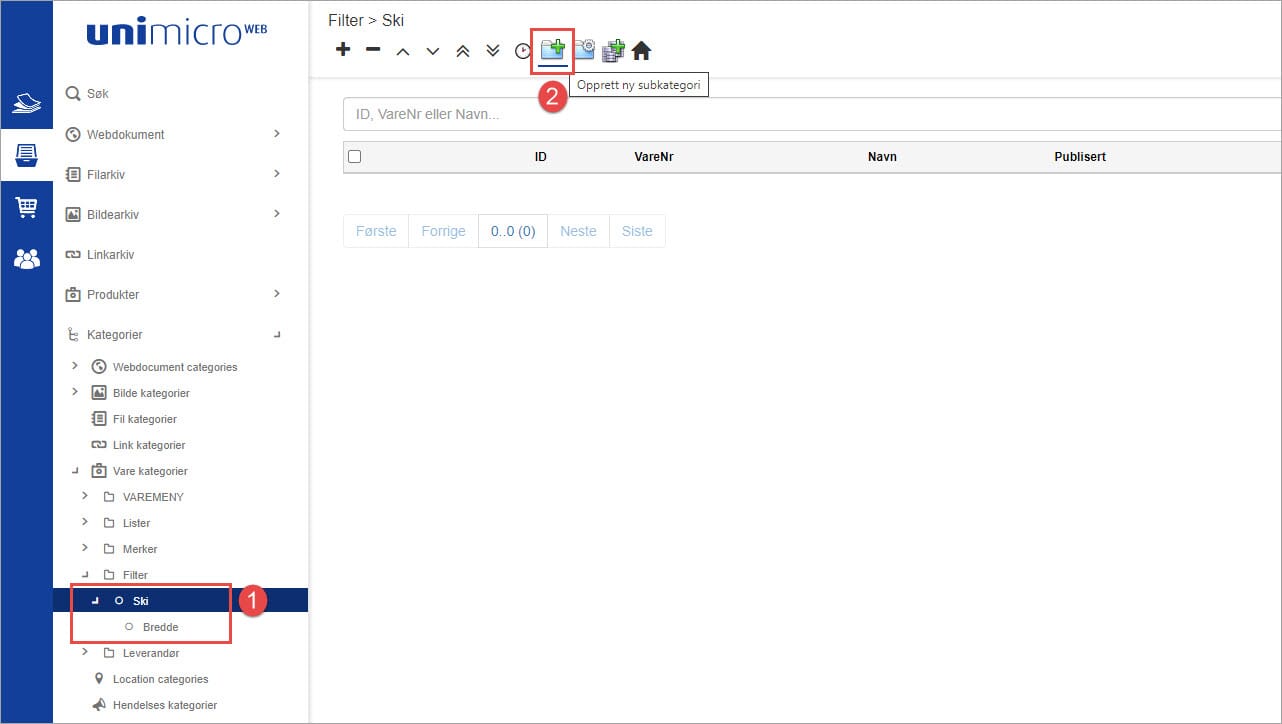Expand the Lister folder arrow
This screenshot has height=724, width=1282.
tap(85, 522)
